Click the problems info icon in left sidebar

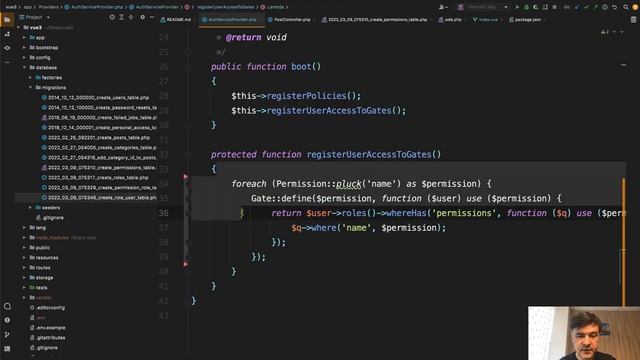[7, 320]
